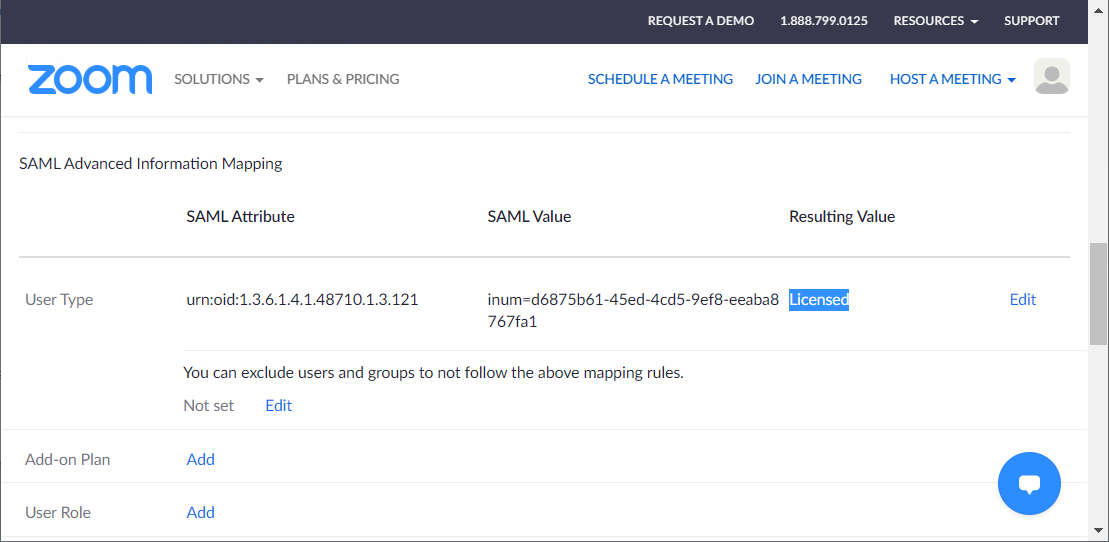This screenshot has height=542, width=1109.
Task: Click the phone number 1.888.799.0125
Action: [824, 21]
